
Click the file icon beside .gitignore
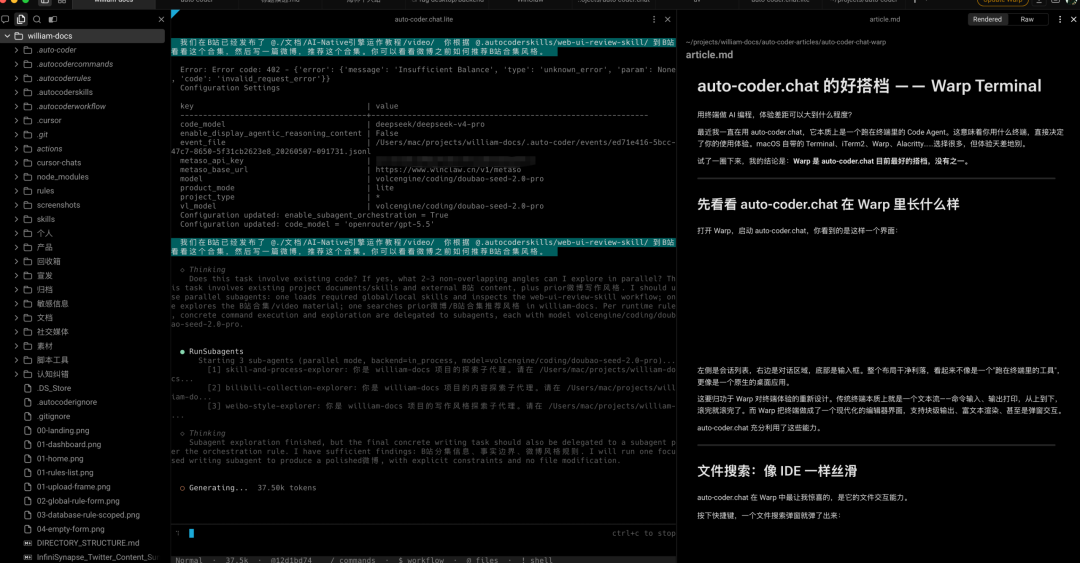(x=28, y=417)
